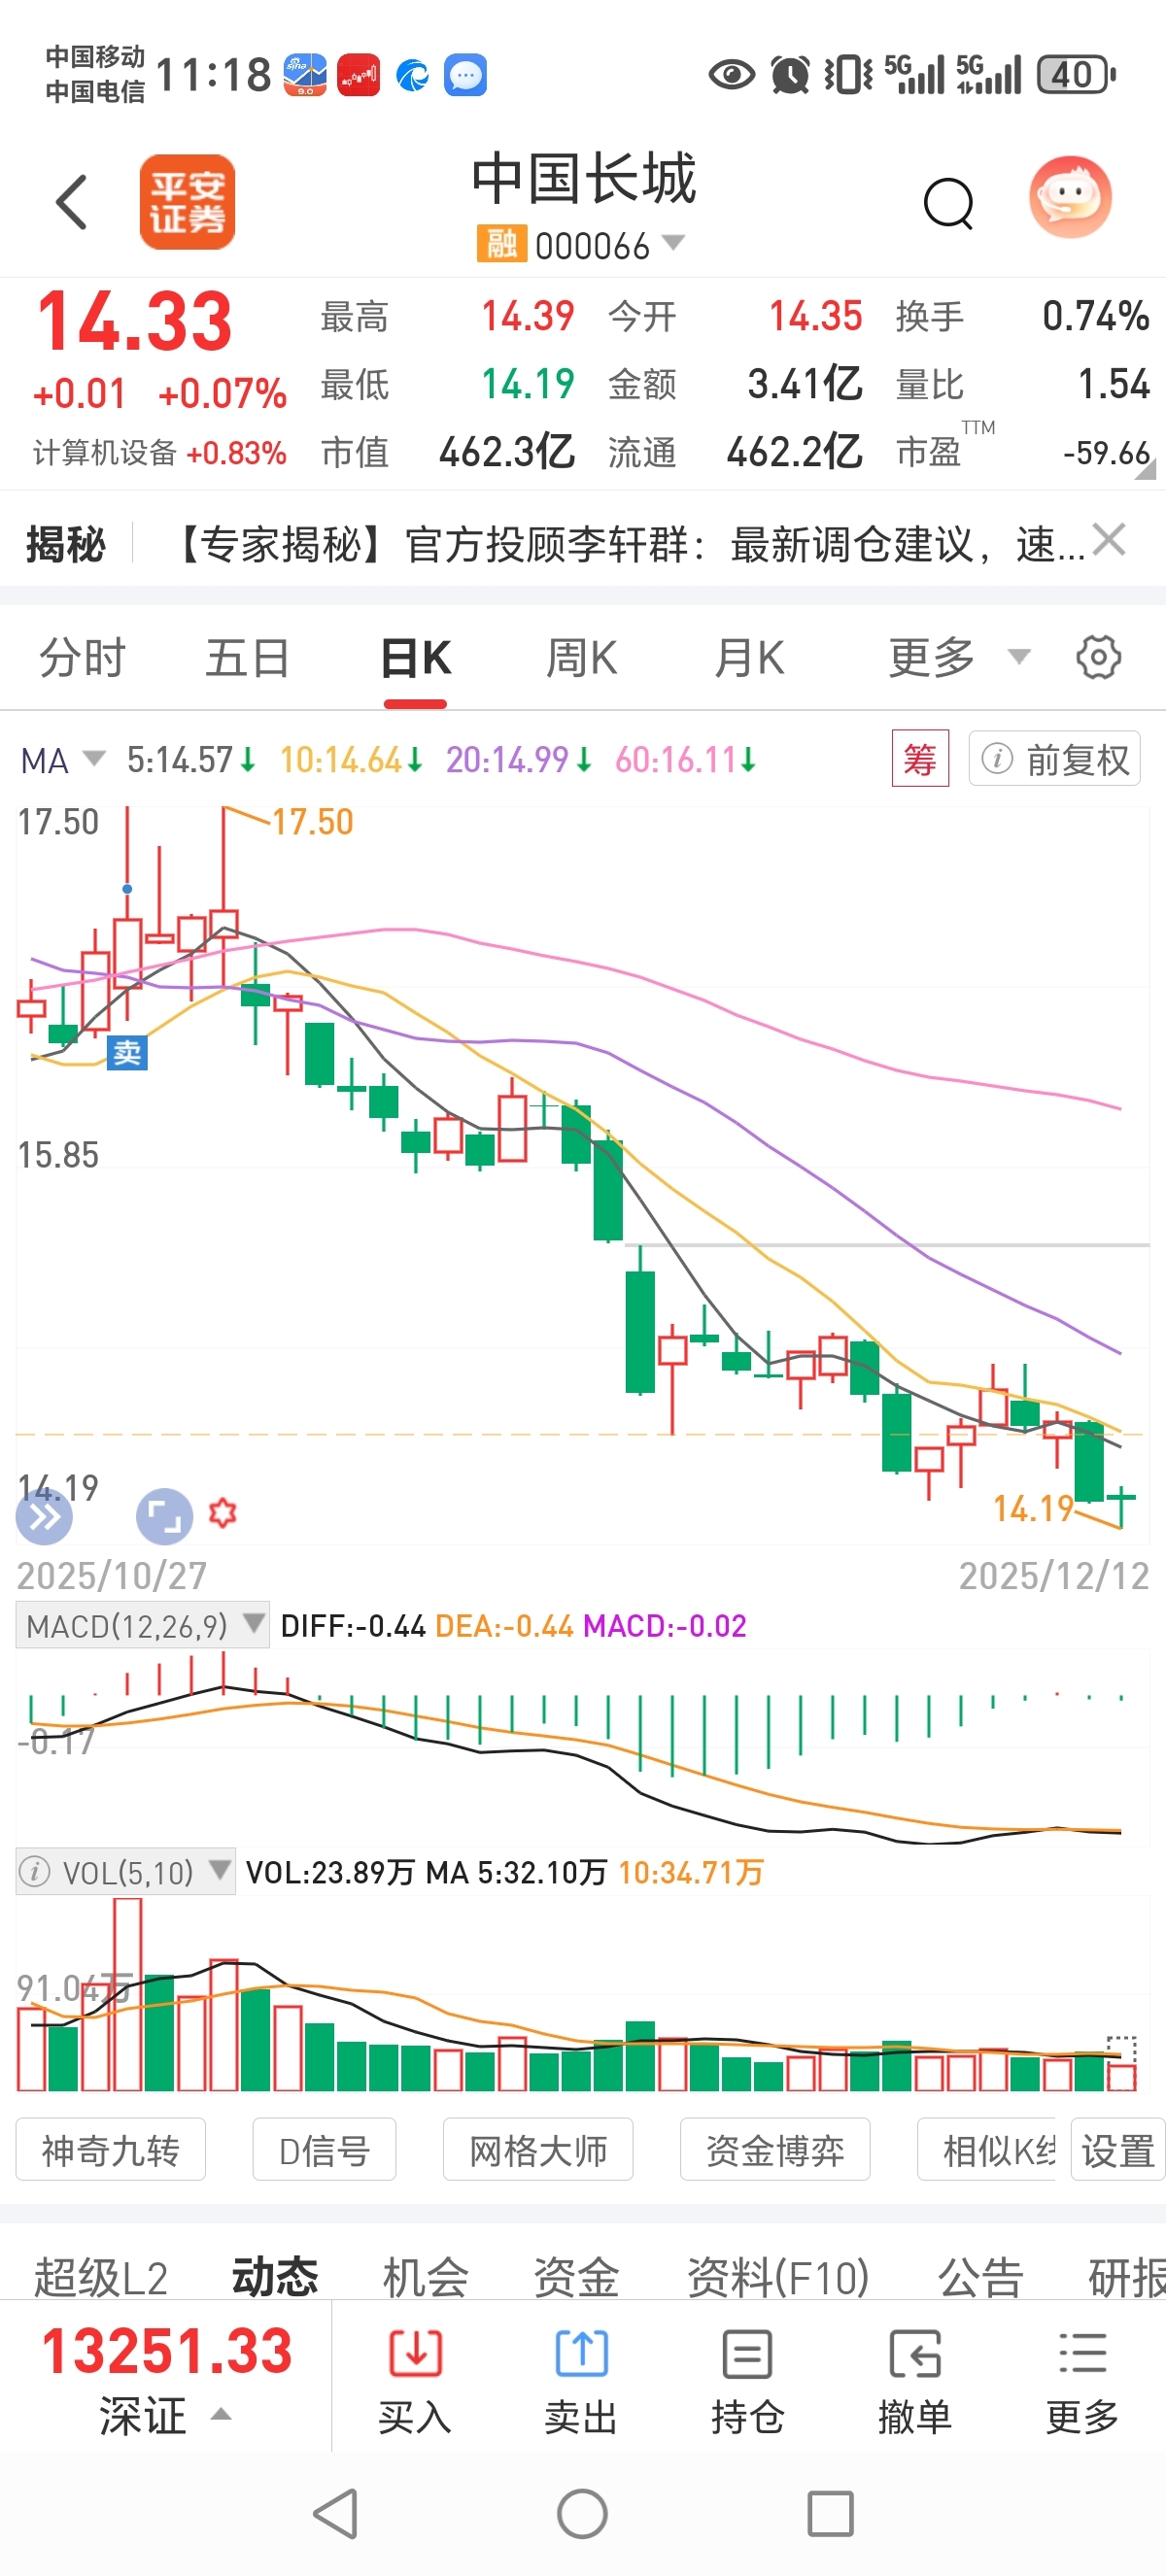The height and width of the screenshot is (2576, 1166).
Task: Open the 资金 tab
Action: 576,2277
